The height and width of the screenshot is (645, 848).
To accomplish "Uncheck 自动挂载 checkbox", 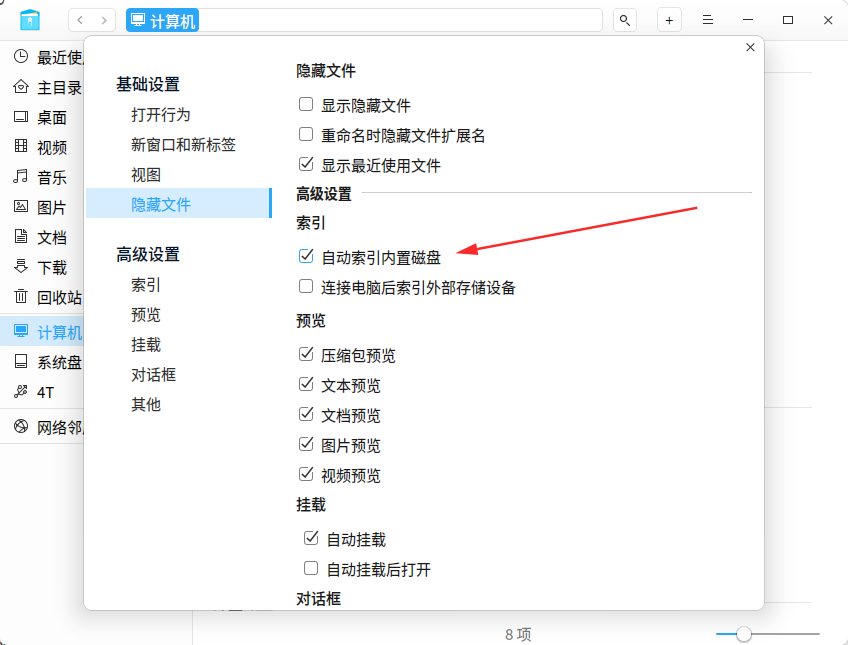I will click(311, 538).
